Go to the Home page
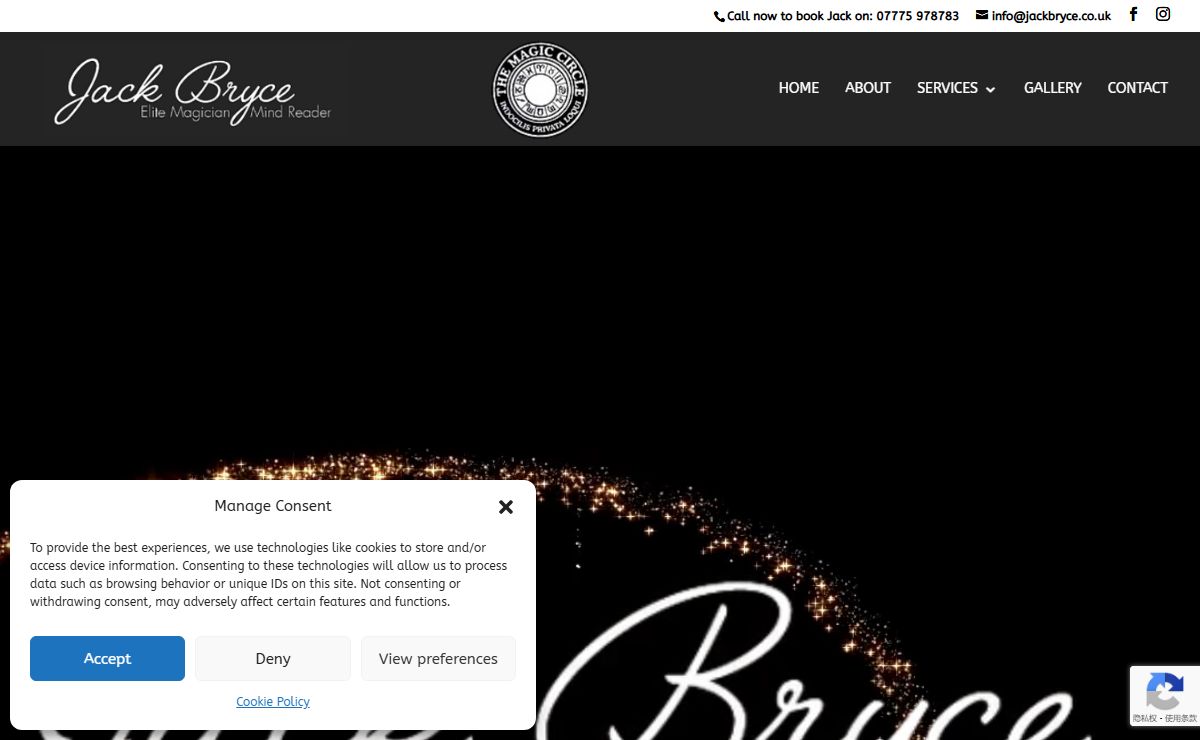 (799, 88)
